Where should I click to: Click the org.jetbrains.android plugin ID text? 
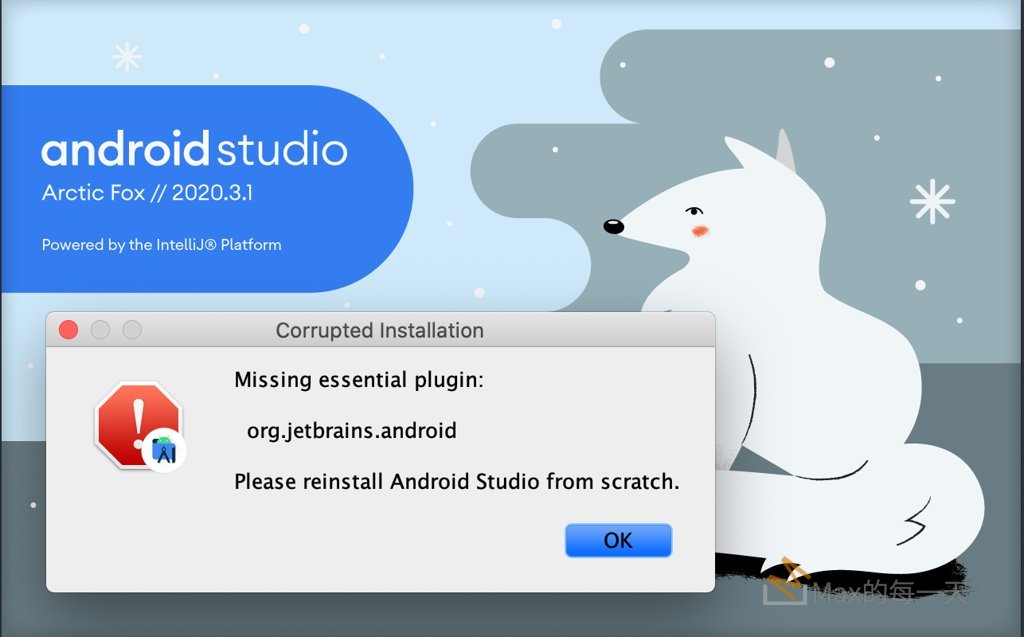(x=351, y=431)
